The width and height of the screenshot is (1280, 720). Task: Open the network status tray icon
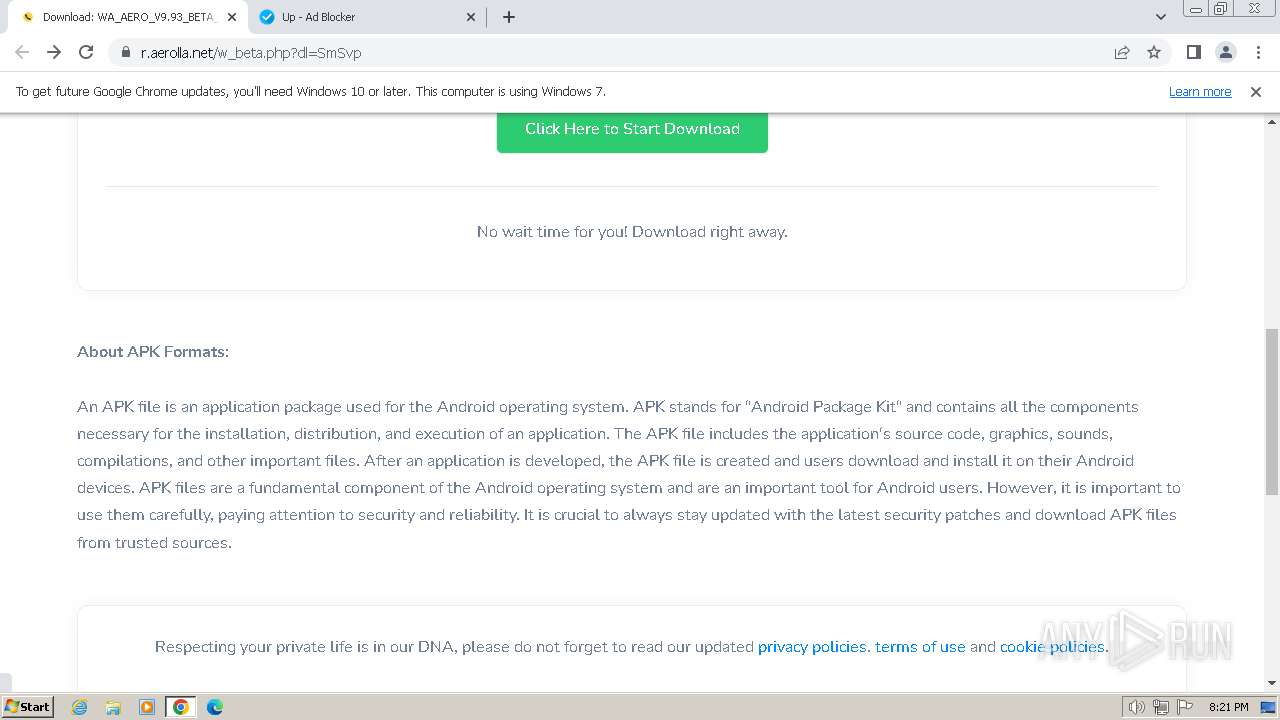pyautogui.click(x=1161, y=707)
